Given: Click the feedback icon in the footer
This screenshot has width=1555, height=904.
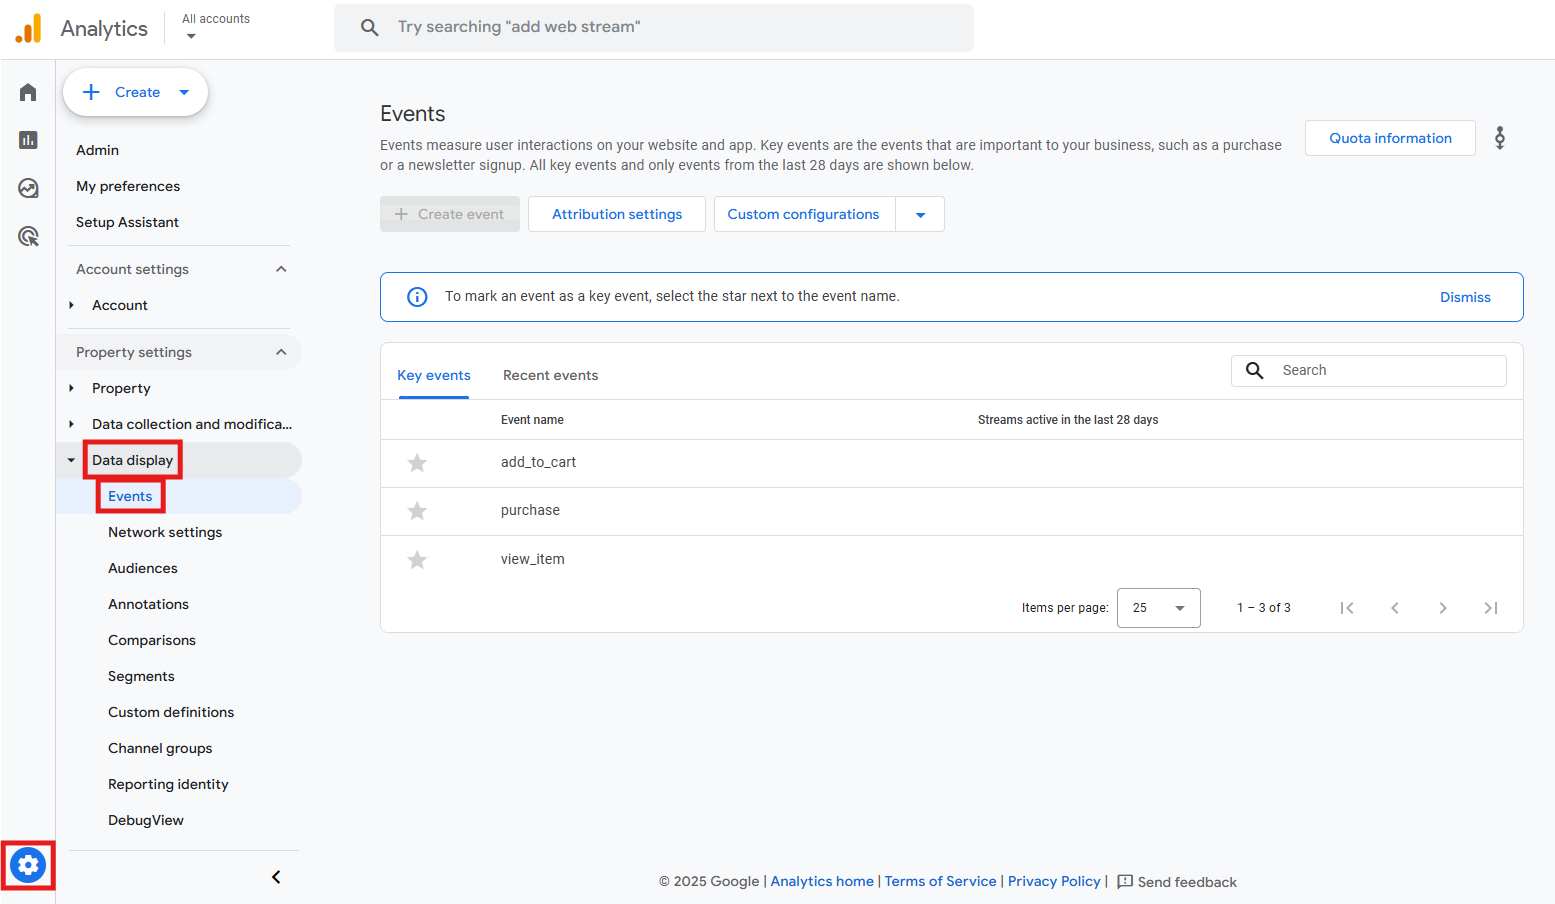Looking at the screenshot, I should (x=1125, y=881).
